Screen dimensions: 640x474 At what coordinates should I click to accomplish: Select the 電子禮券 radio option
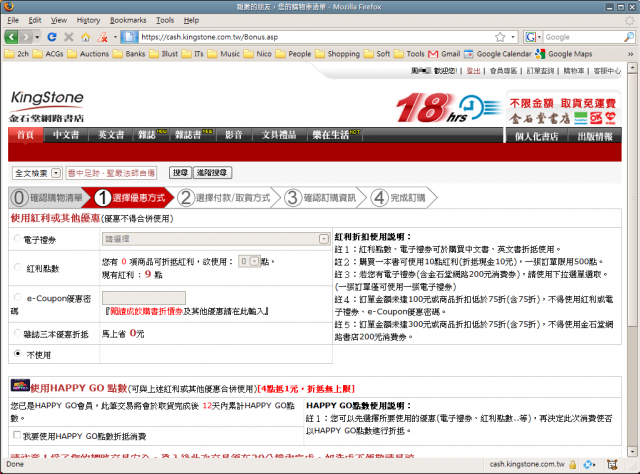coord(17,238)
